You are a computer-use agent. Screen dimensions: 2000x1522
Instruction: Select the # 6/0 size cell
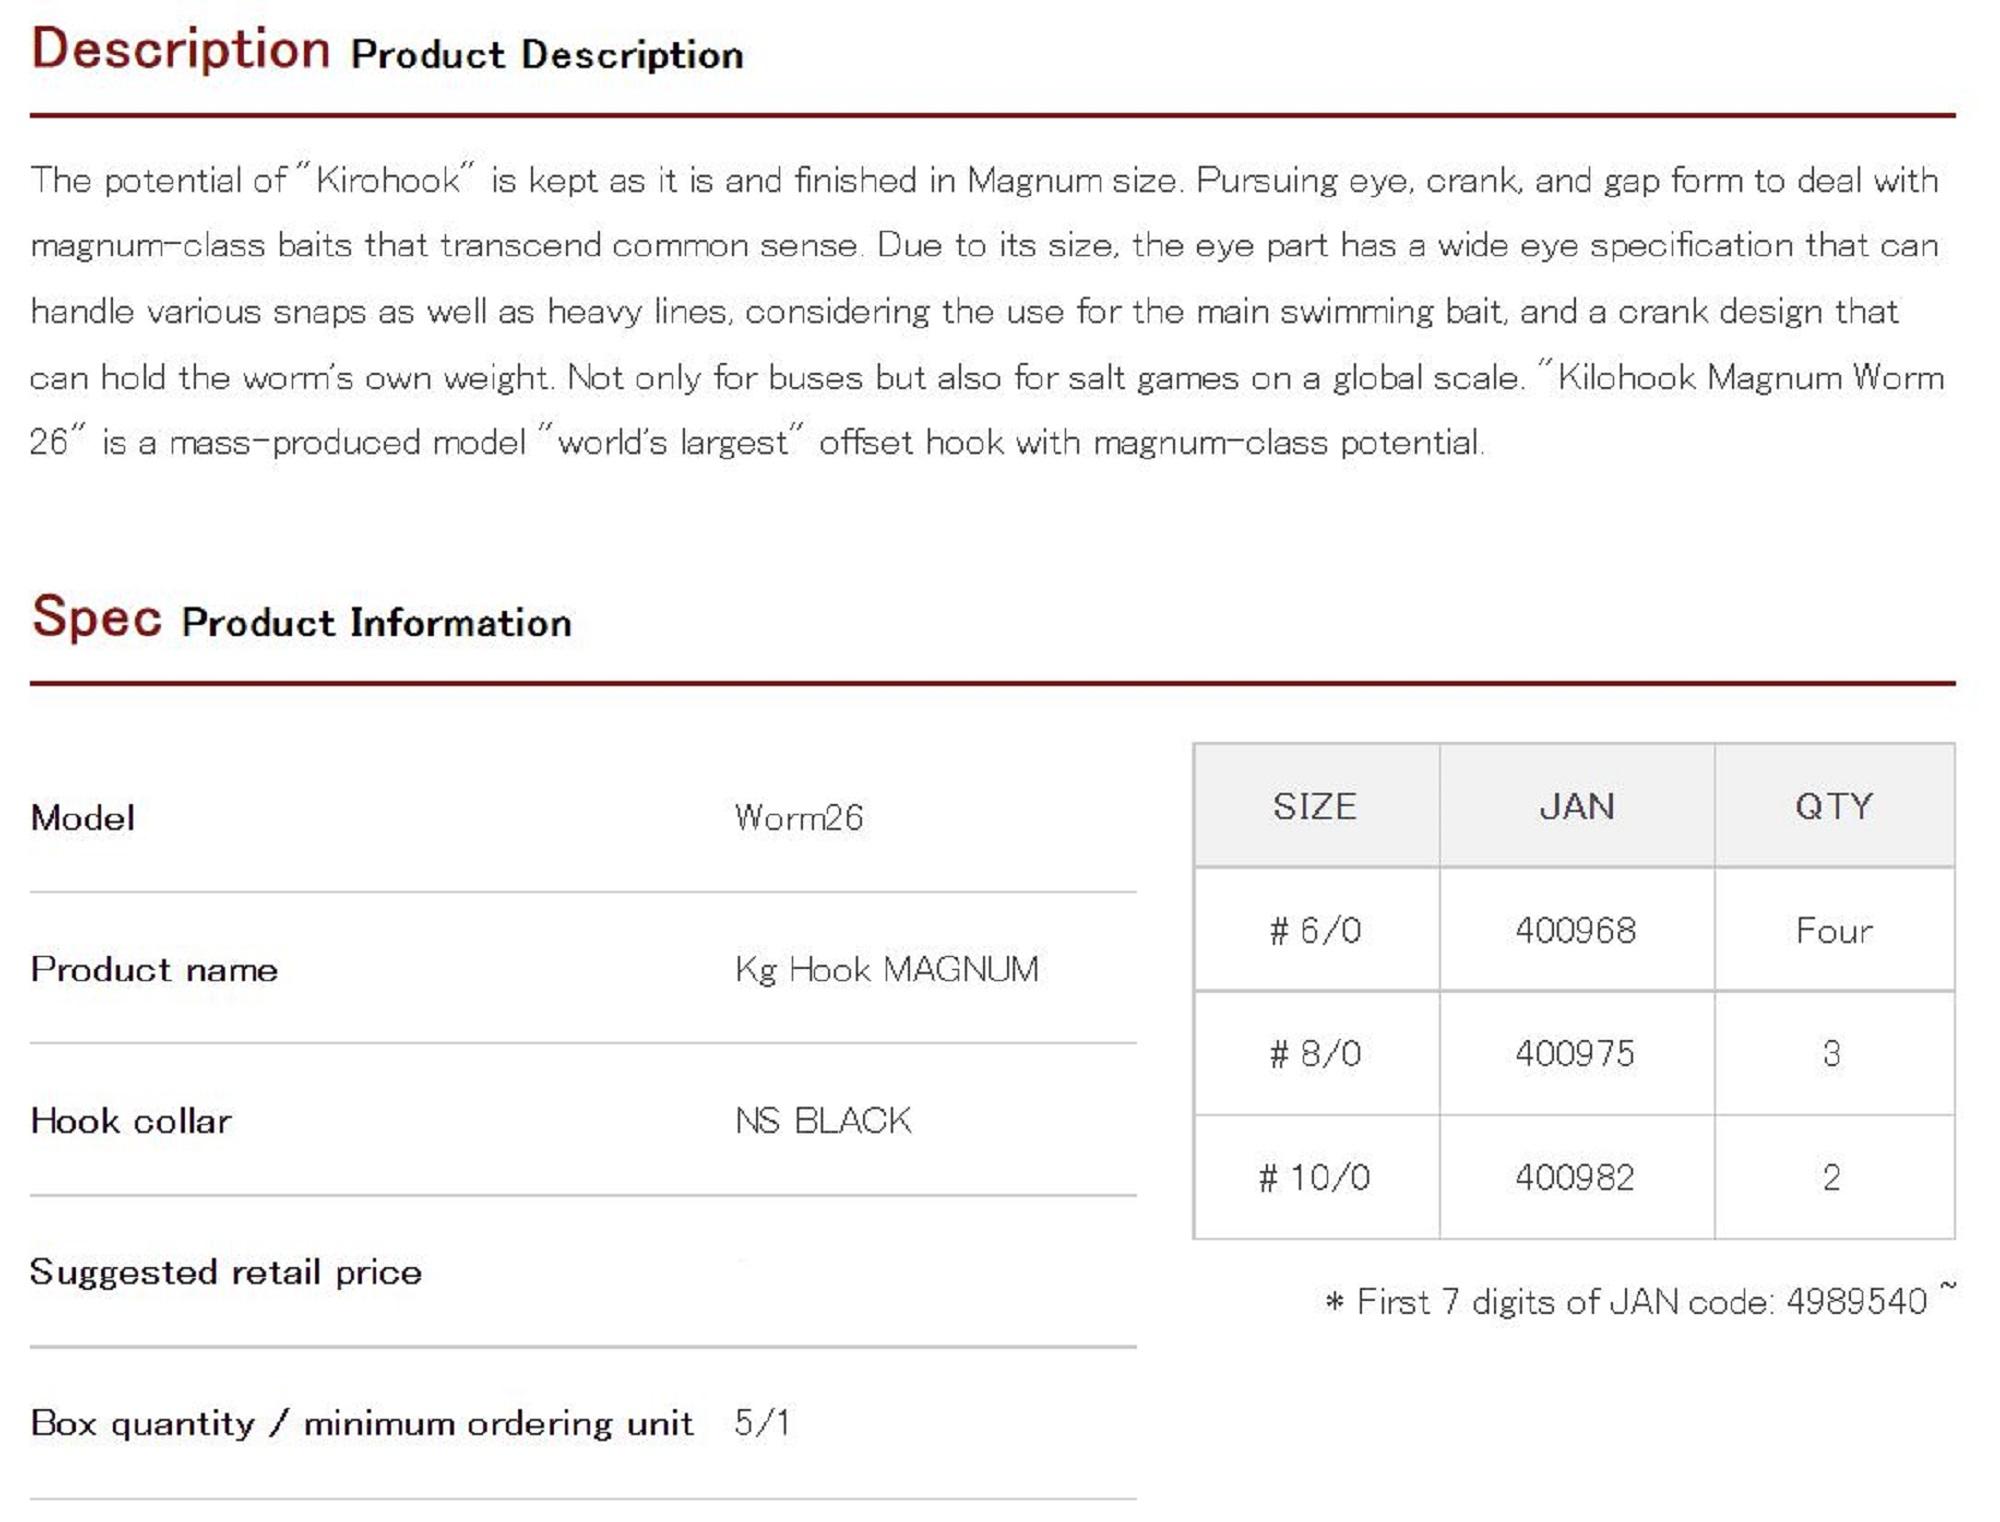tap(1316, 930)
